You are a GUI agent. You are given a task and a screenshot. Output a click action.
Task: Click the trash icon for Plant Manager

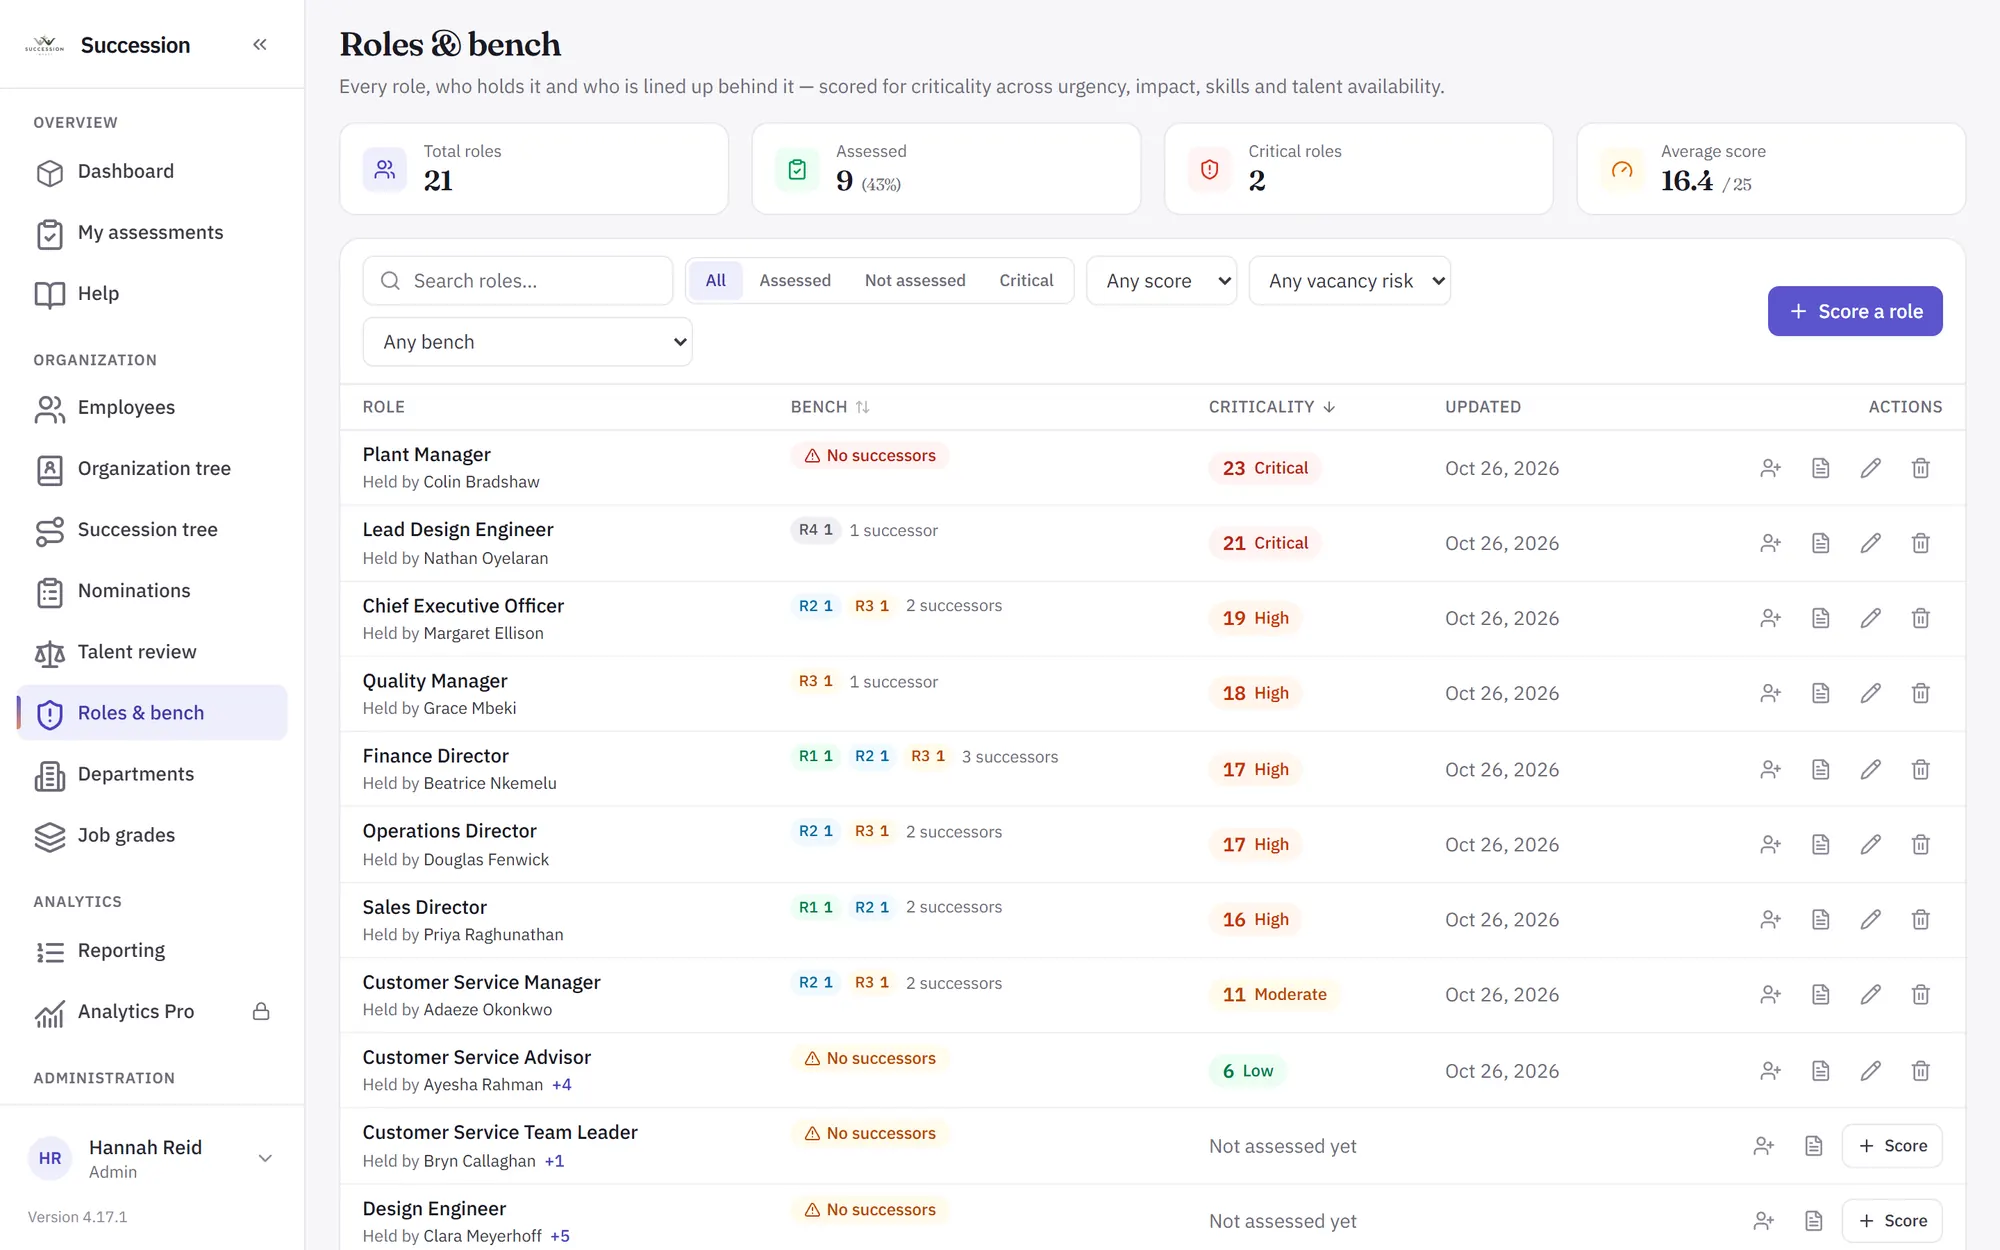pos(1921,468)
